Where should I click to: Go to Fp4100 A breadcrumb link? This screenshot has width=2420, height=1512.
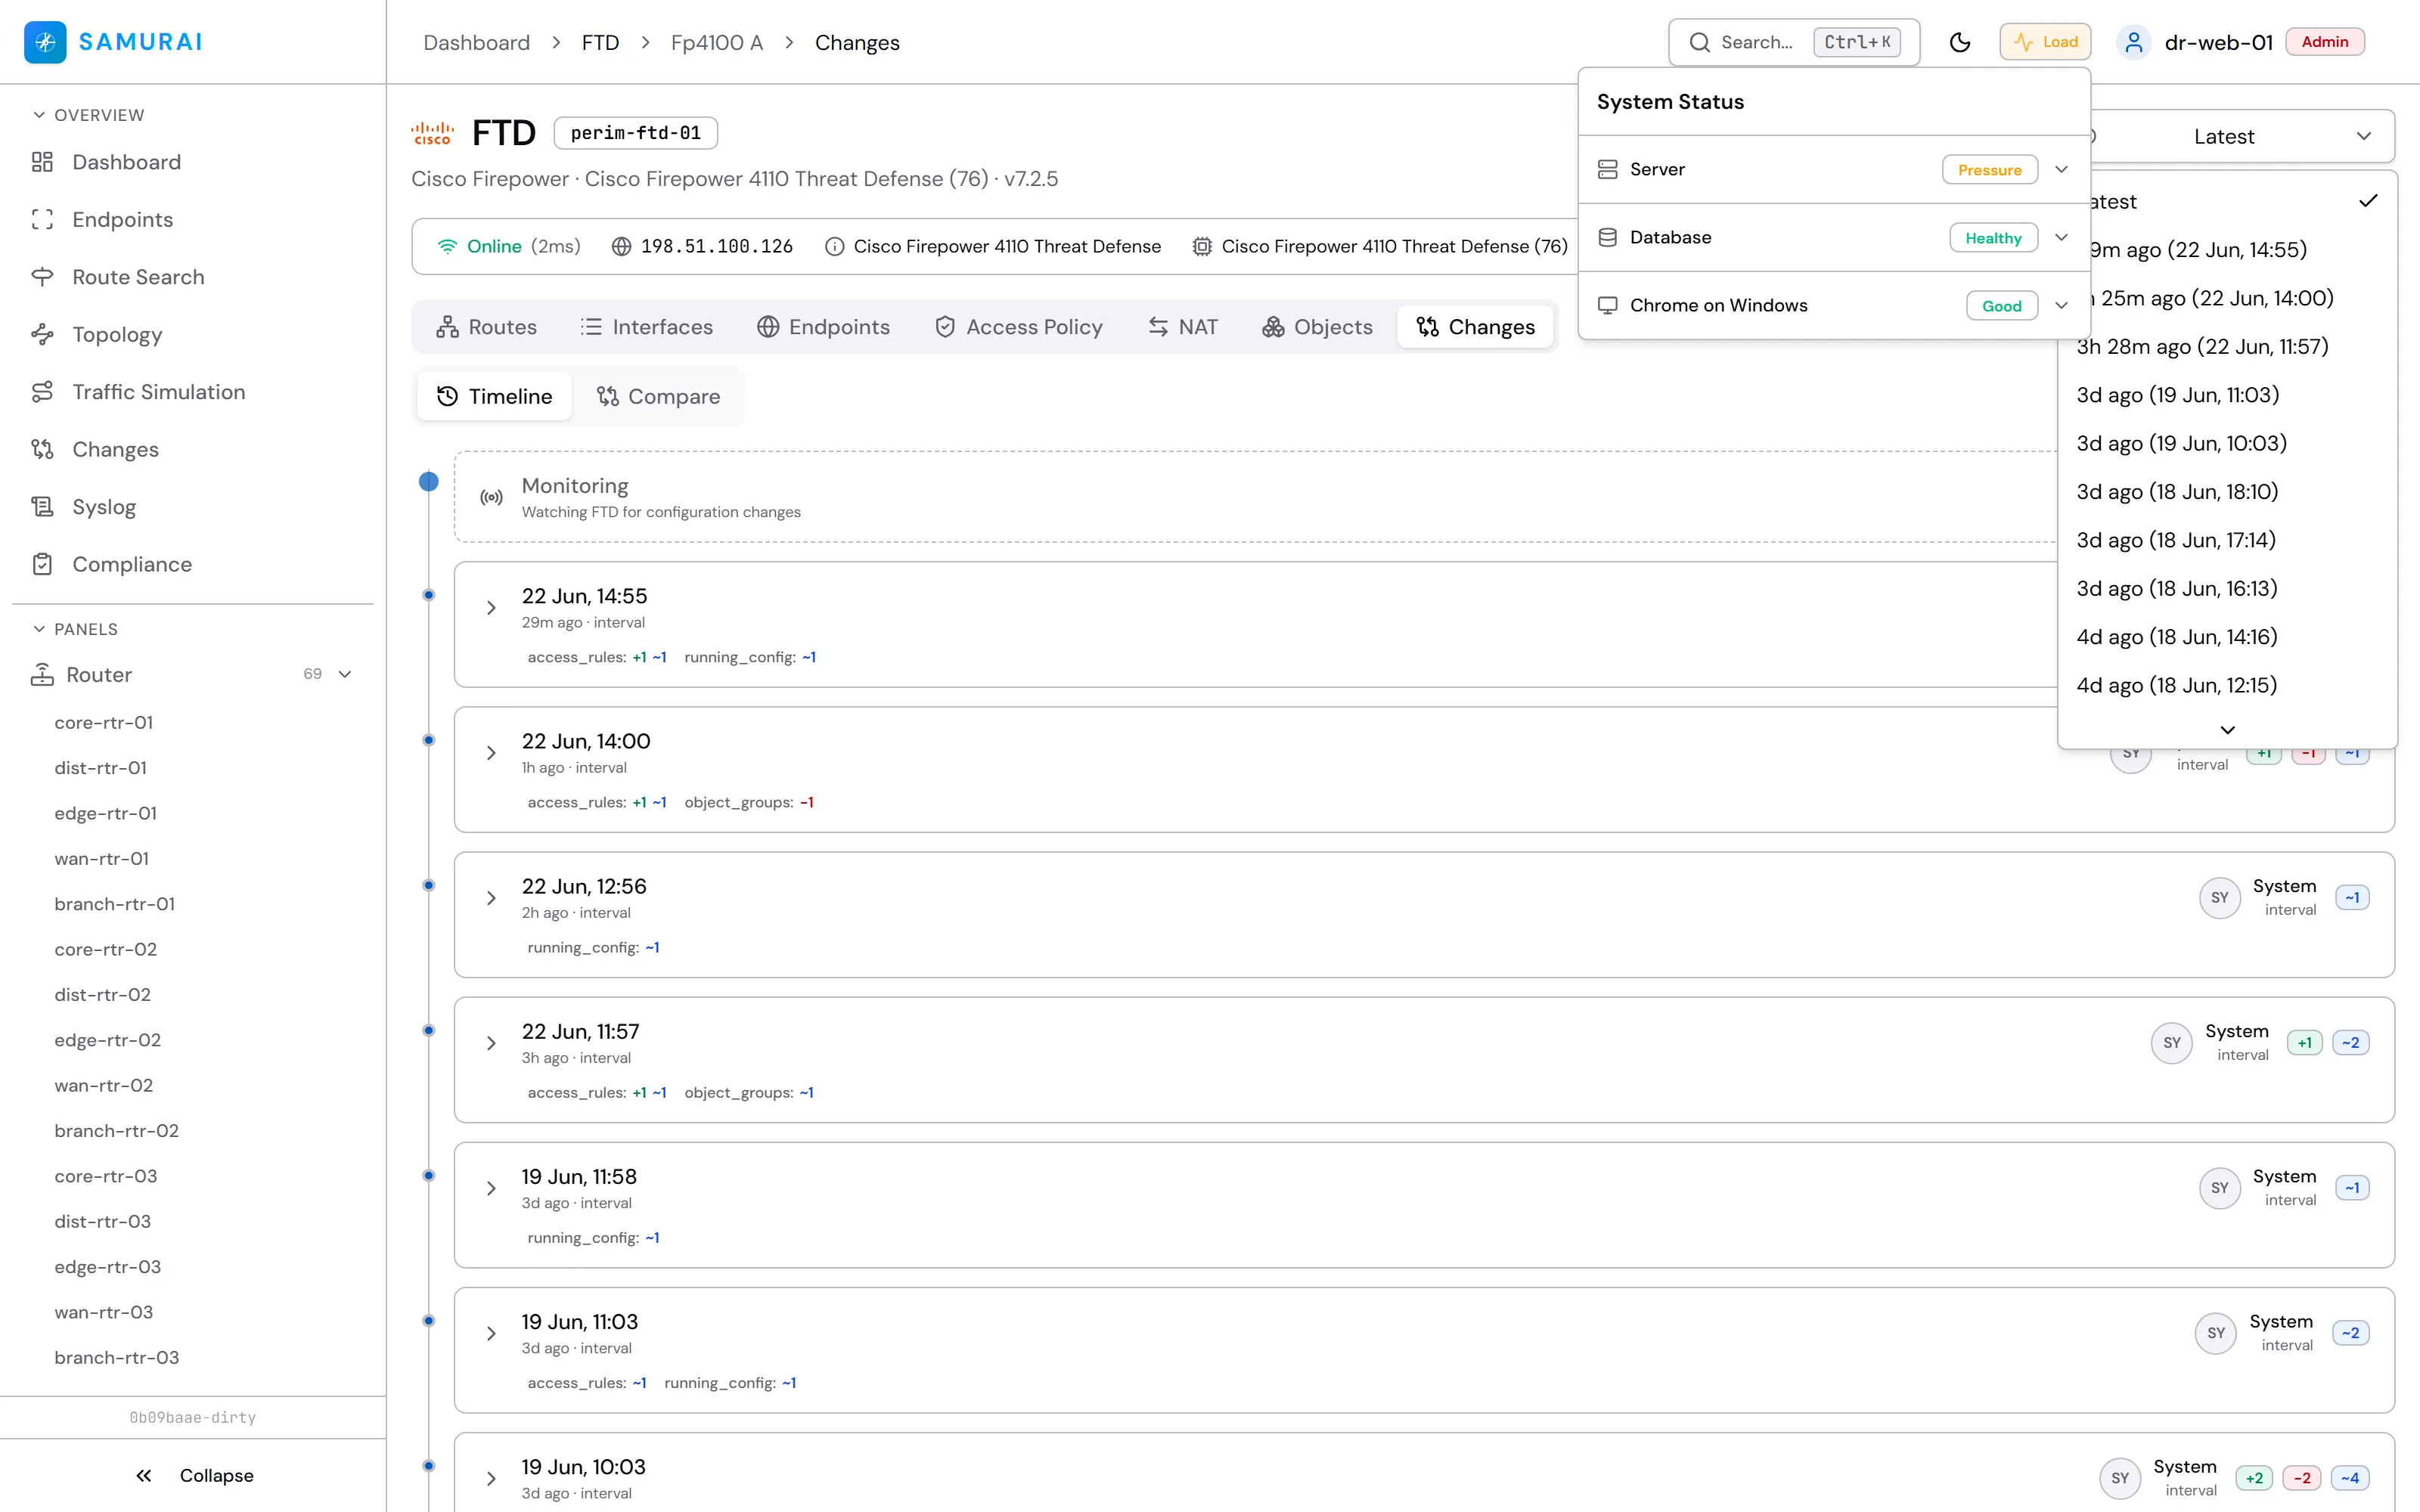(716, 42)
